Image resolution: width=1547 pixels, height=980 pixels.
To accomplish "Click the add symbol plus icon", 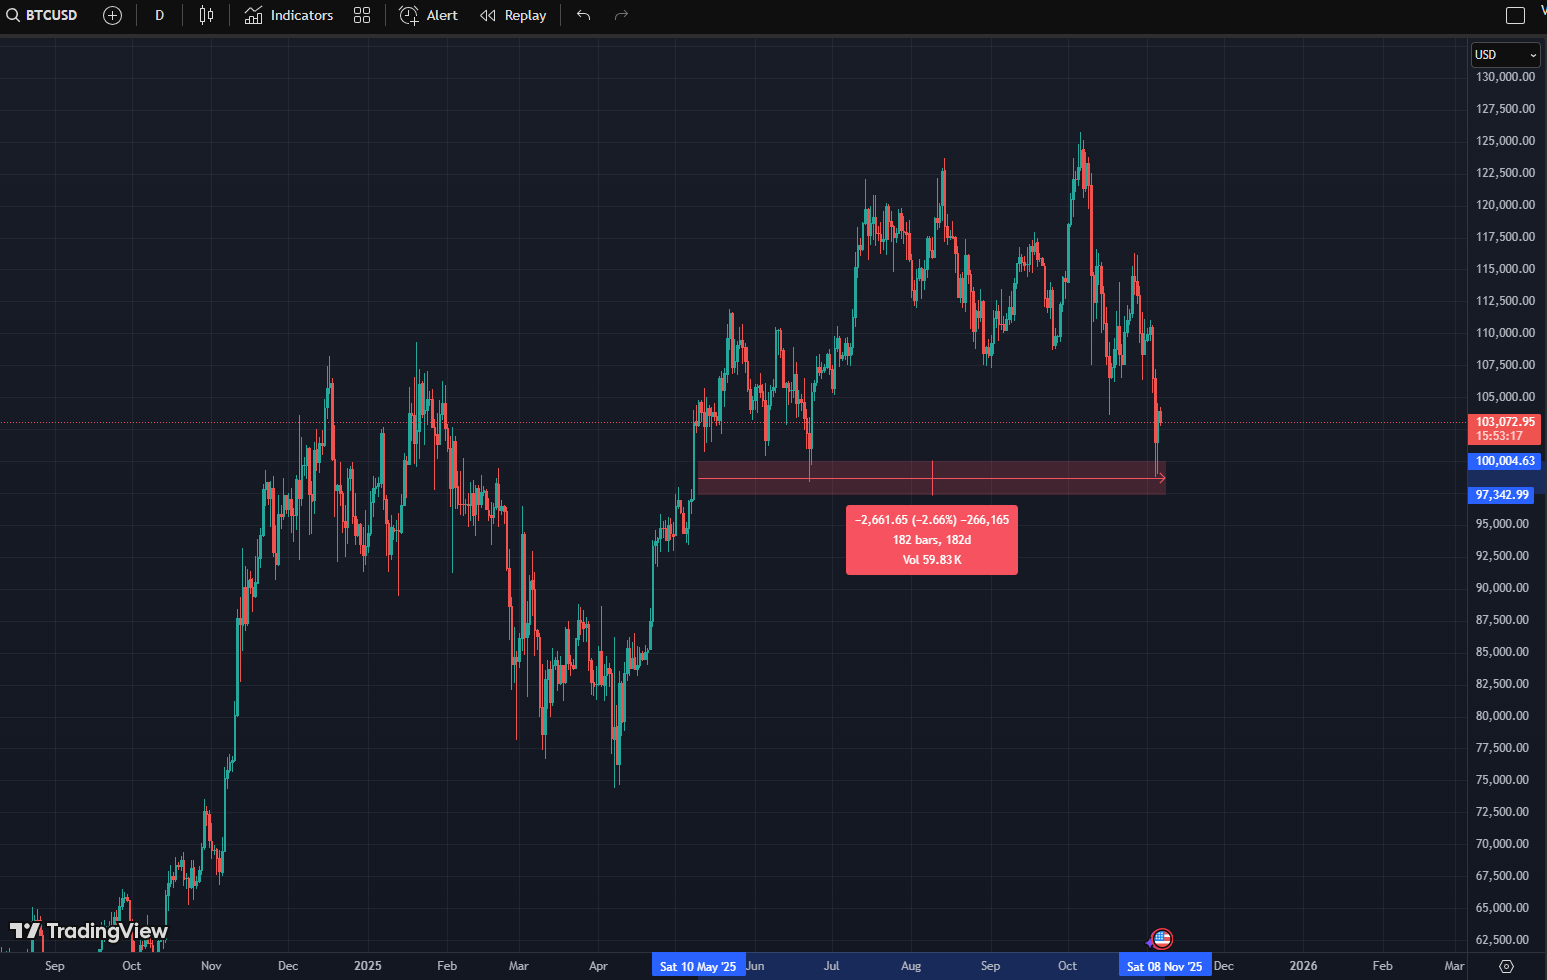I will click(112, 15).
